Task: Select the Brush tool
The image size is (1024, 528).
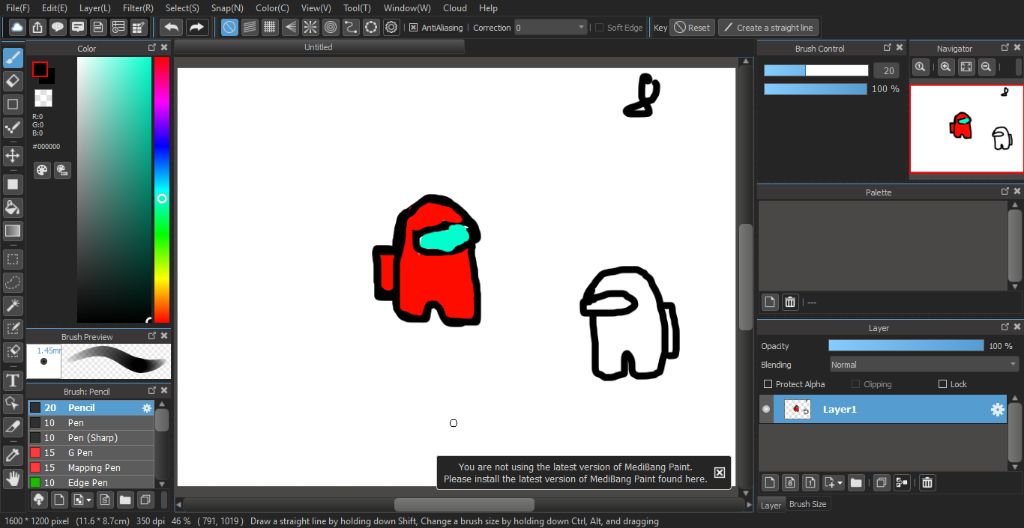Action: click(13, 58)
